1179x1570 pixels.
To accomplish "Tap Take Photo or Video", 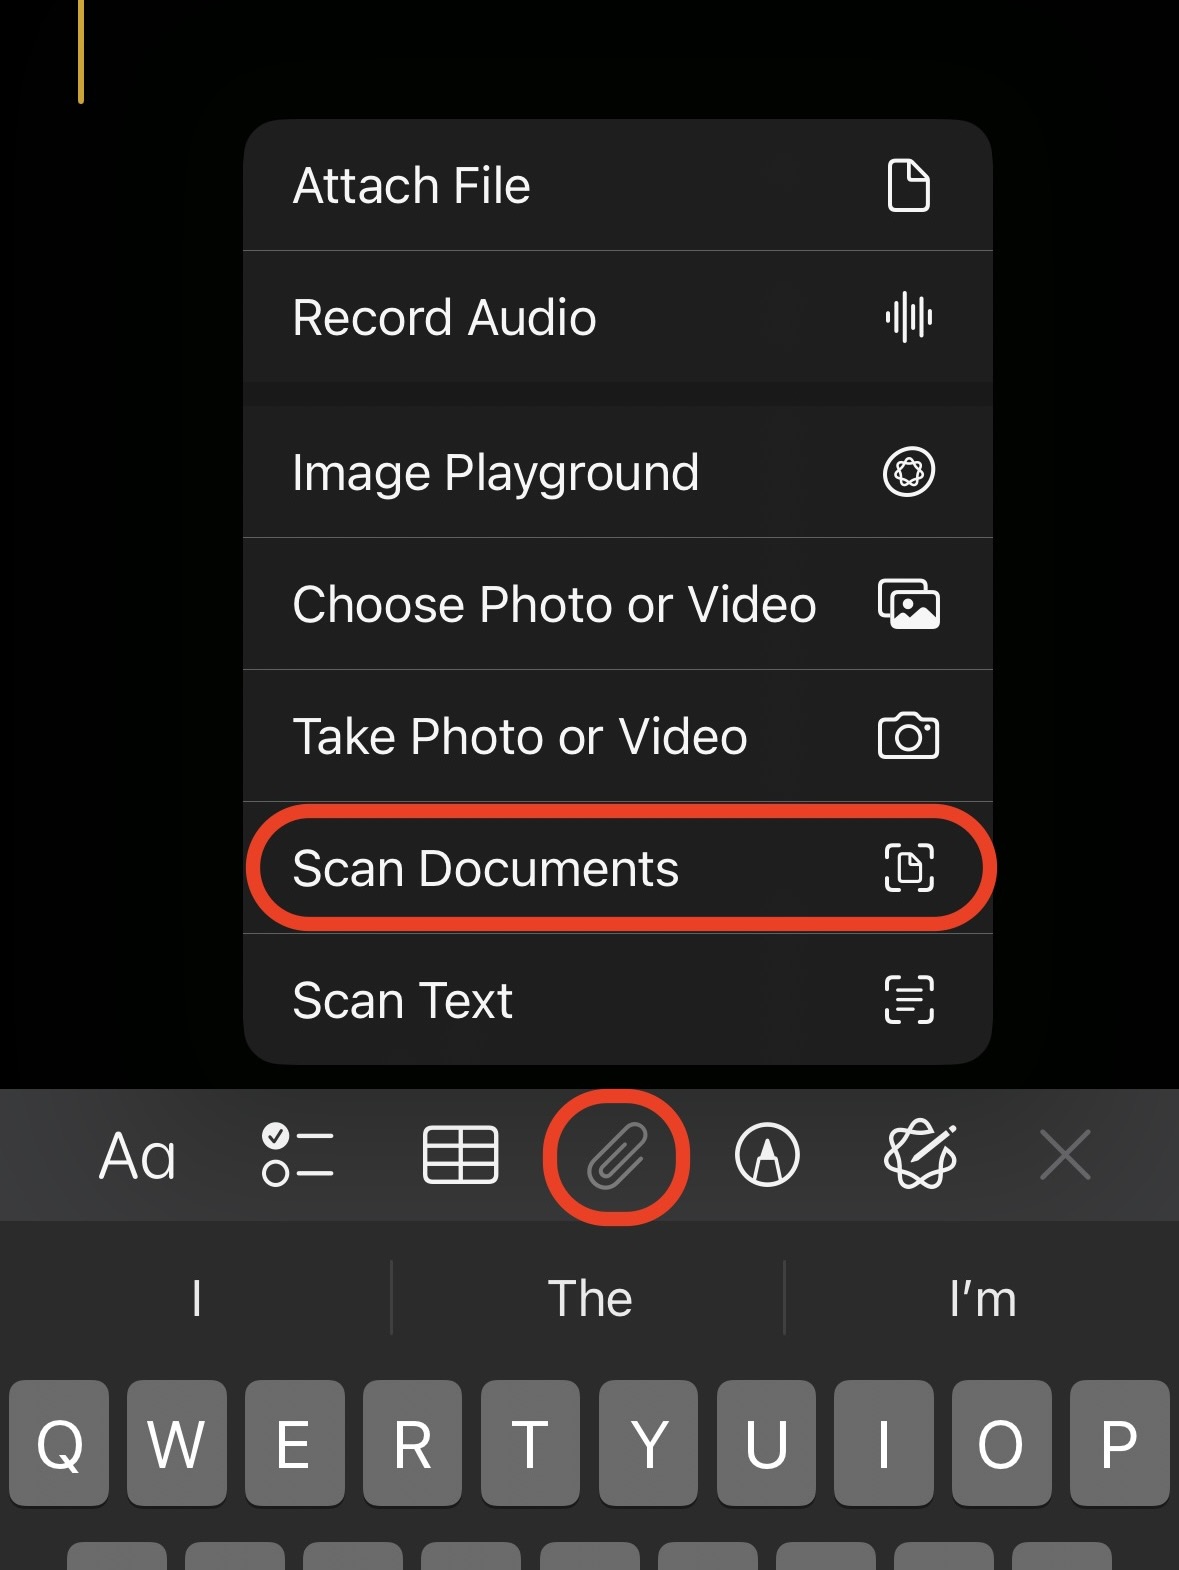I will [x=618, y=736].
